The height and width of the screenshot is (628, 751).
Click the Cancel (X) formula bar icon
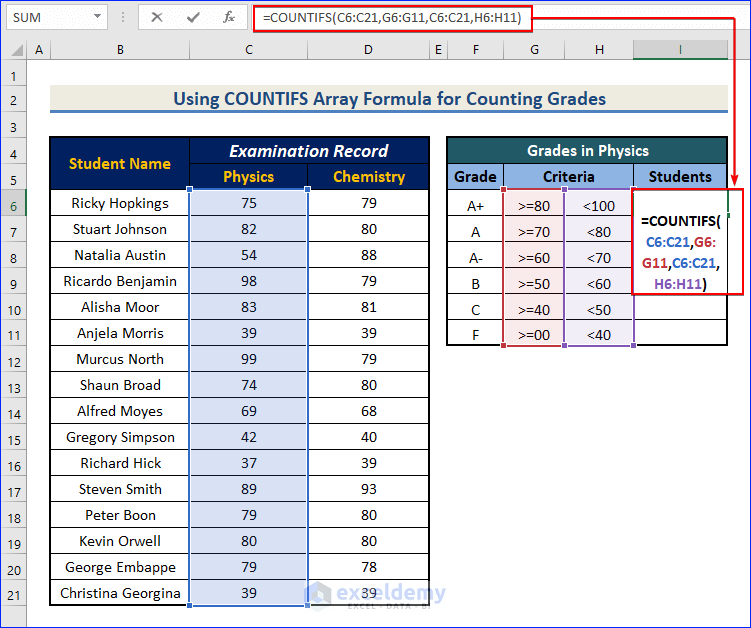pos(158,17)
